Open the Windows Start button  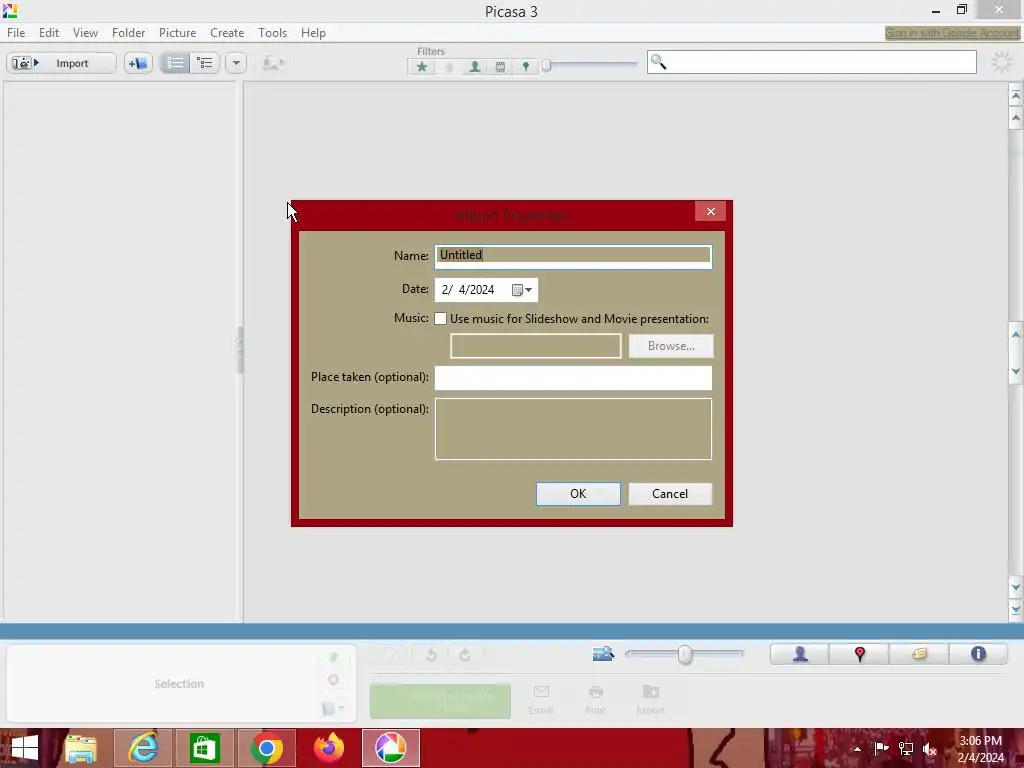pos(24,748)
